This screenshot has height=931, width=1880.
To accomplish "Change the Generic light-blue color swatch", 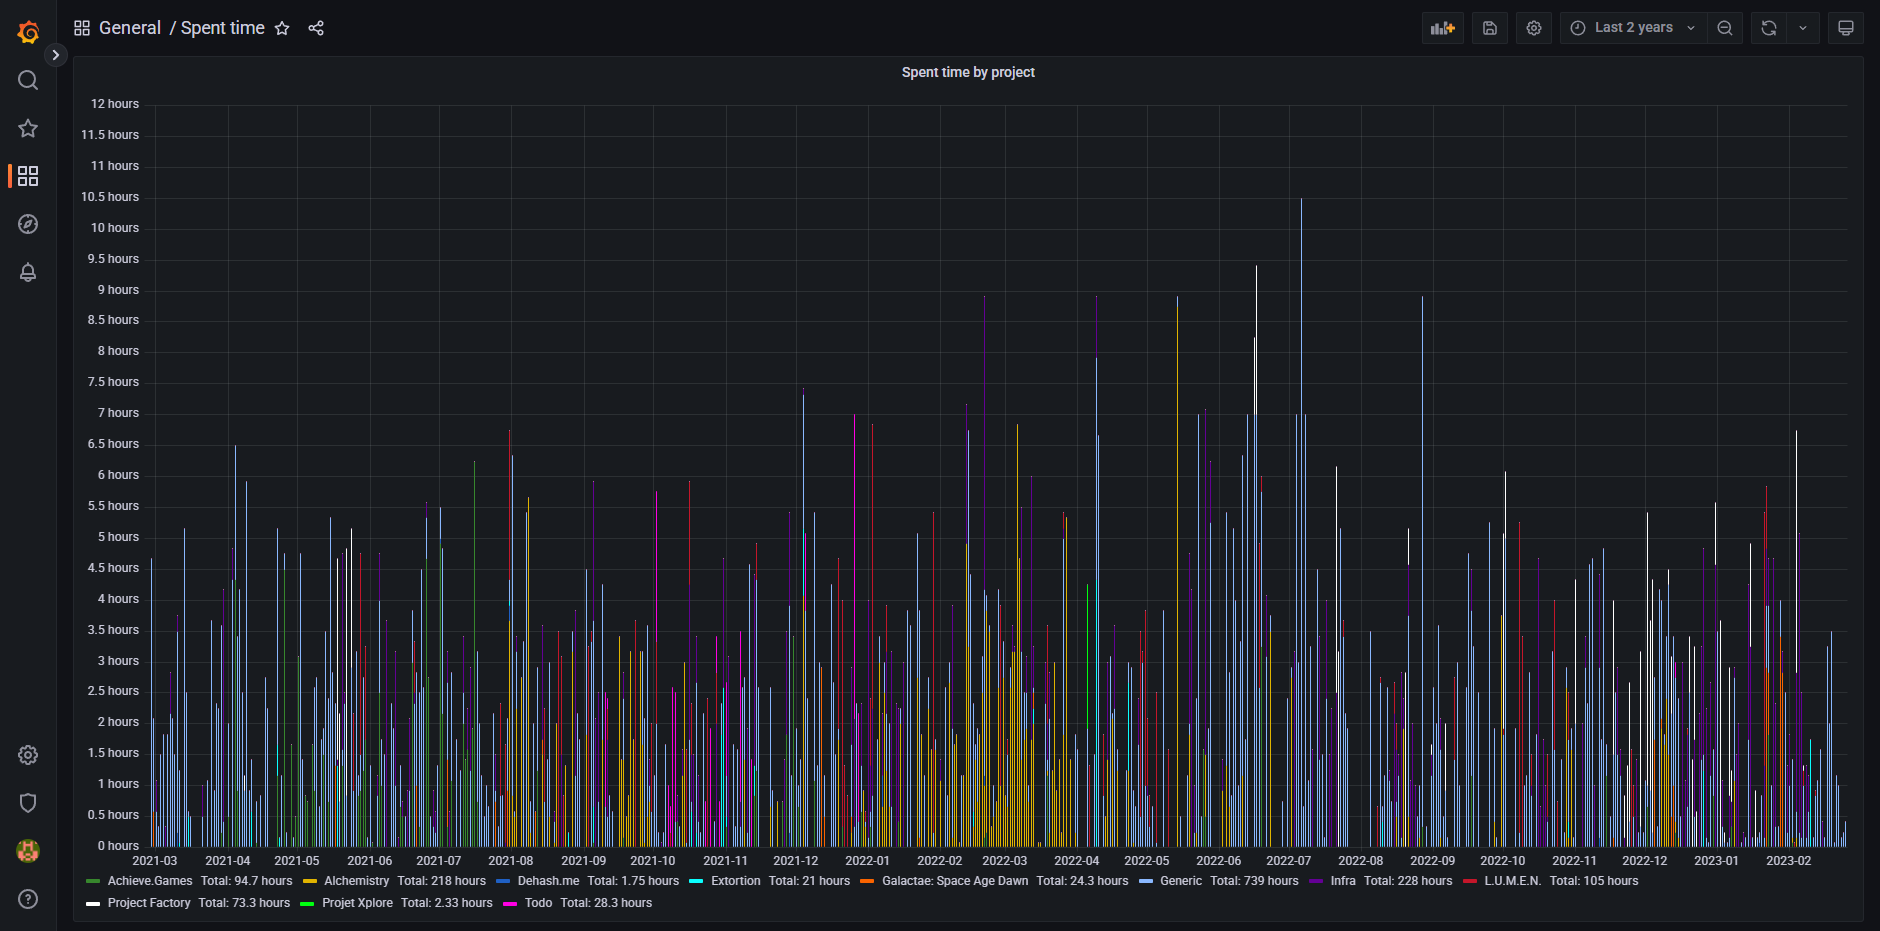I will [x=1146, y=881].
